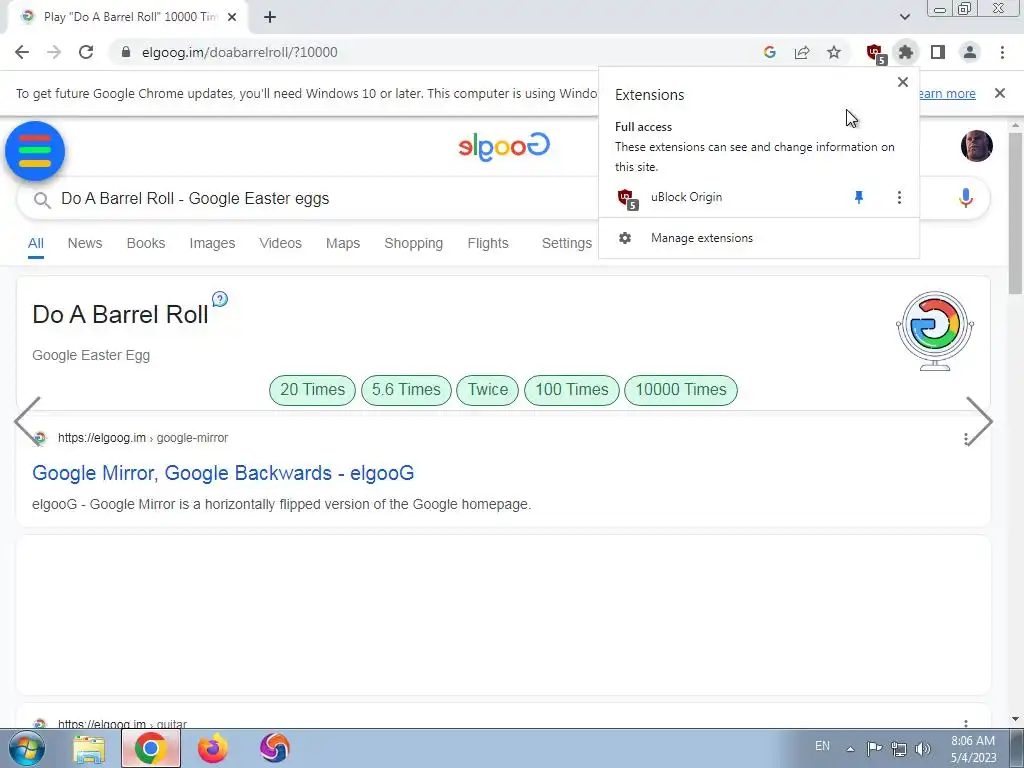Open a new browser tab

270,17
